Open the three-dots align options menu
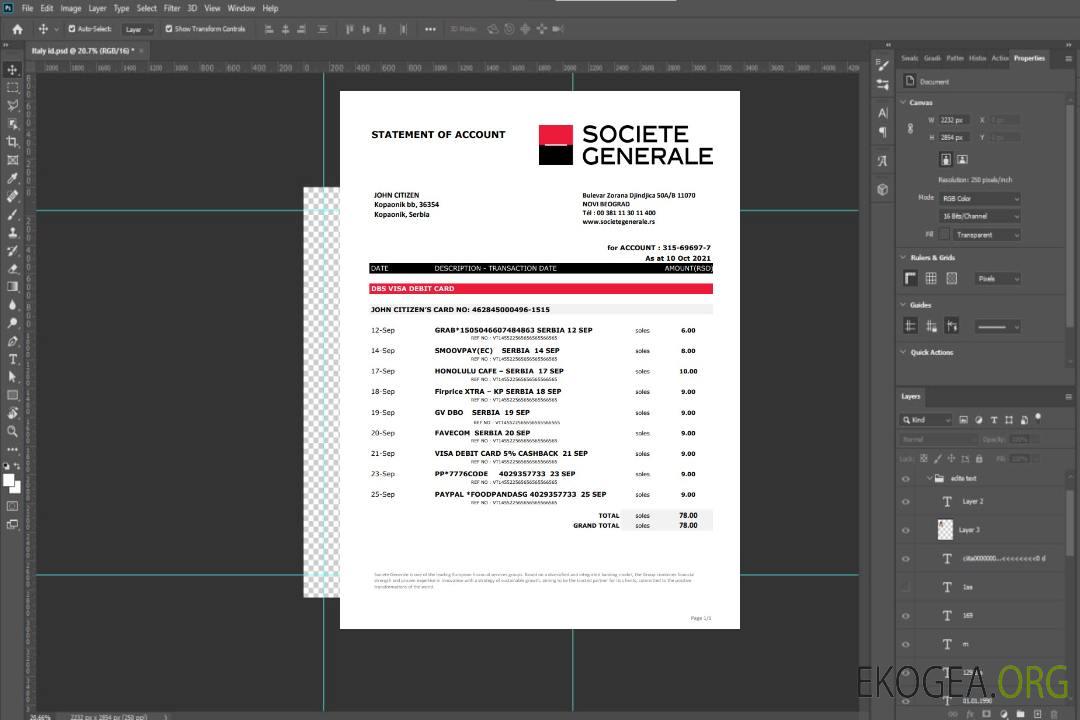1080x720 pixels. coord(430,29)
